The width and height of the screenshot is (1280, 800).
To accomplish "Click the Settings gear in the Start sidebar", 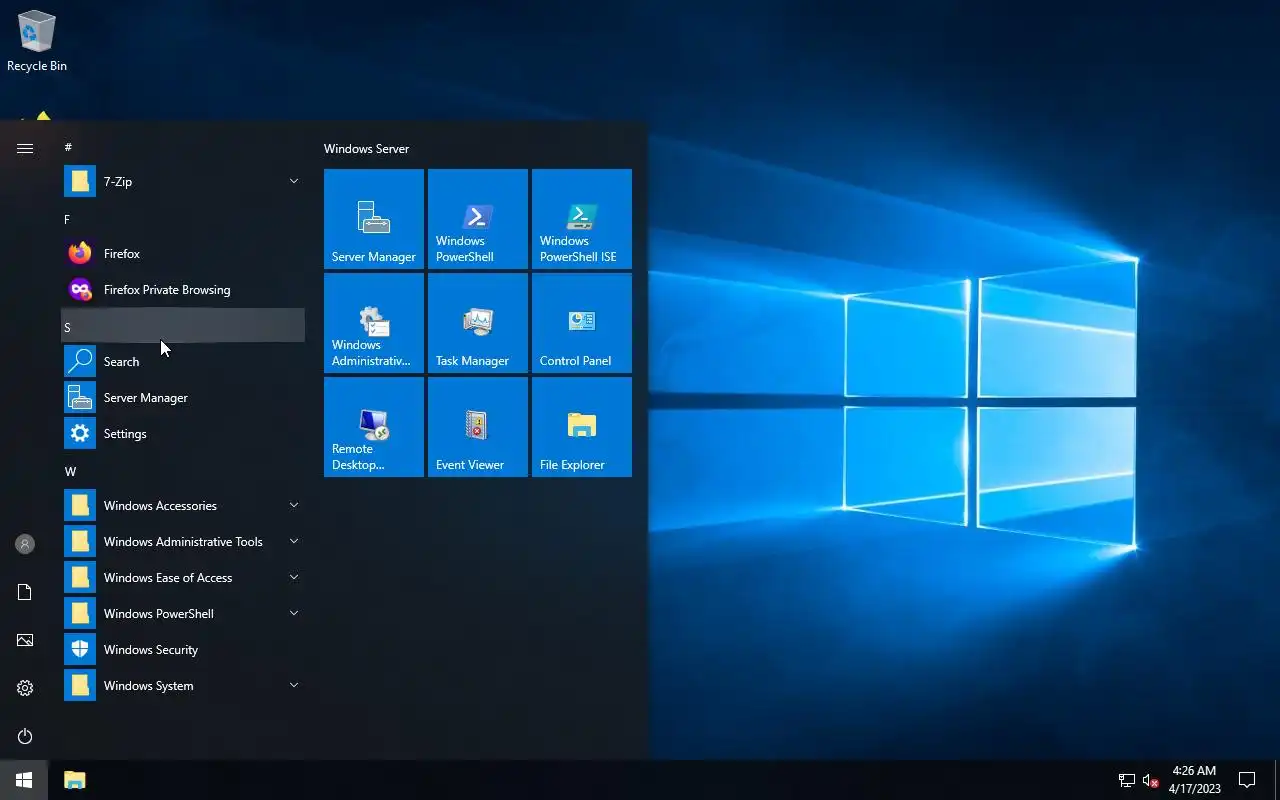I will pyautogui.click(x=25, y=688).
